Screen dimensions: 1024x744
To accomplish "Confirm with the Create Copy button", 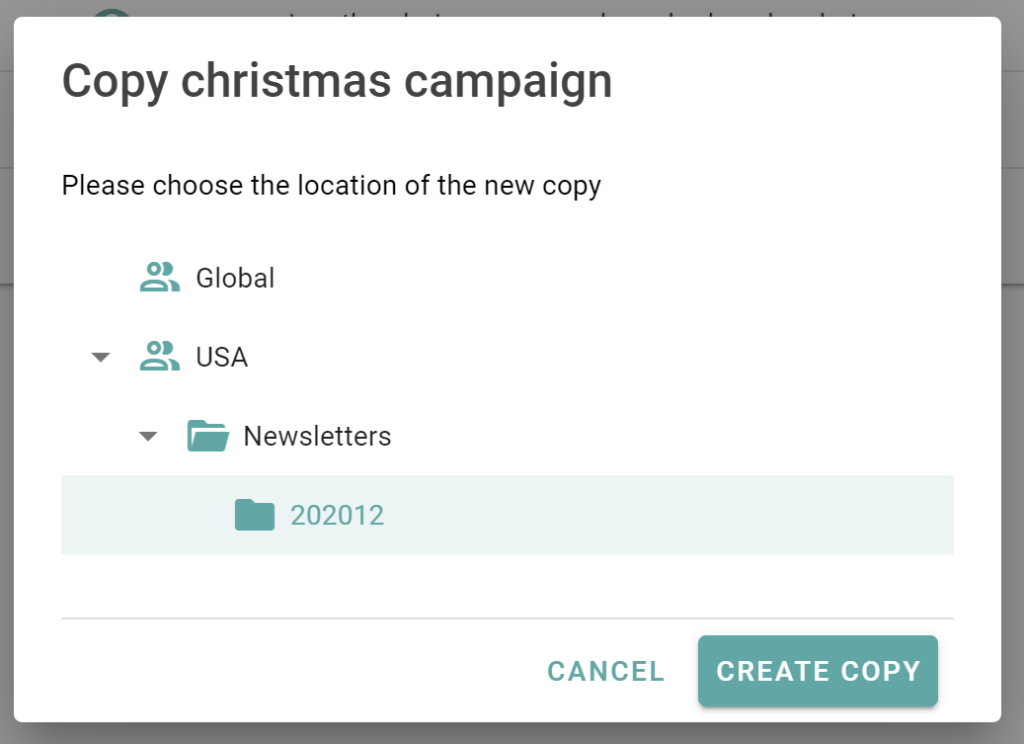I will (818, 671).
